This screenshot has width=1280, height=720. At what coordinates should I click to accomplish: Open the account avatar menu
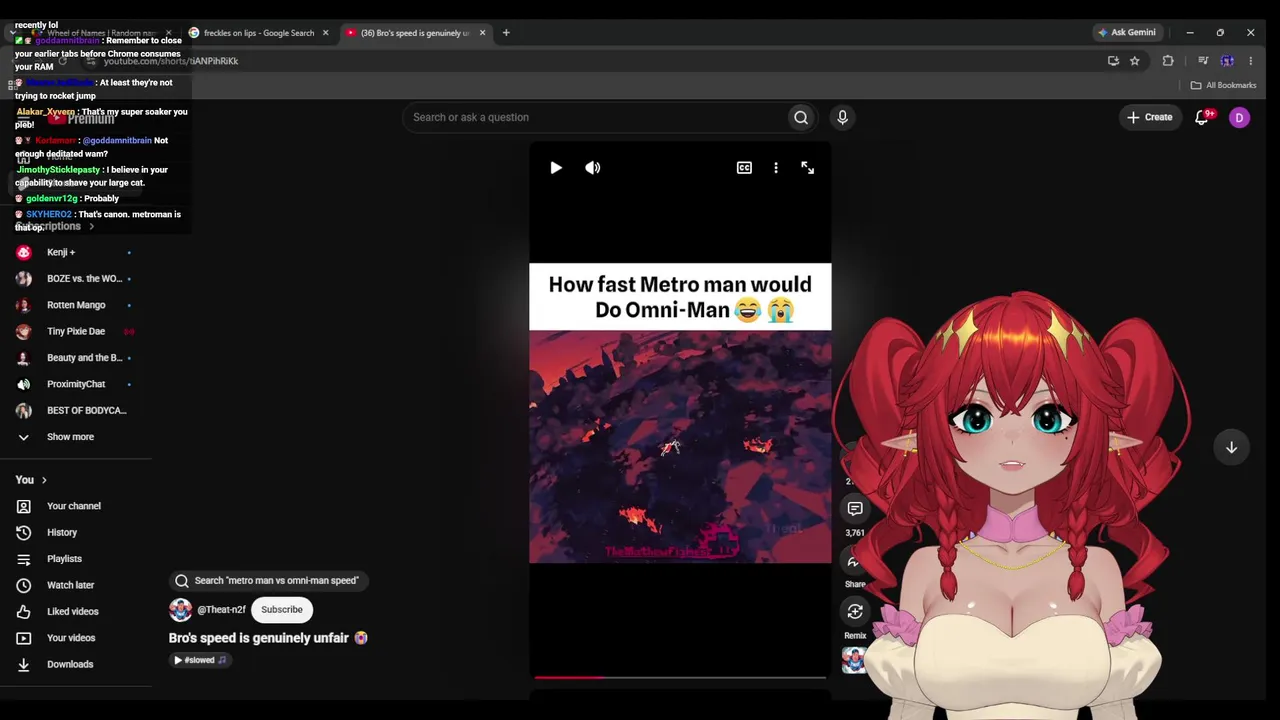(1239, 117)
